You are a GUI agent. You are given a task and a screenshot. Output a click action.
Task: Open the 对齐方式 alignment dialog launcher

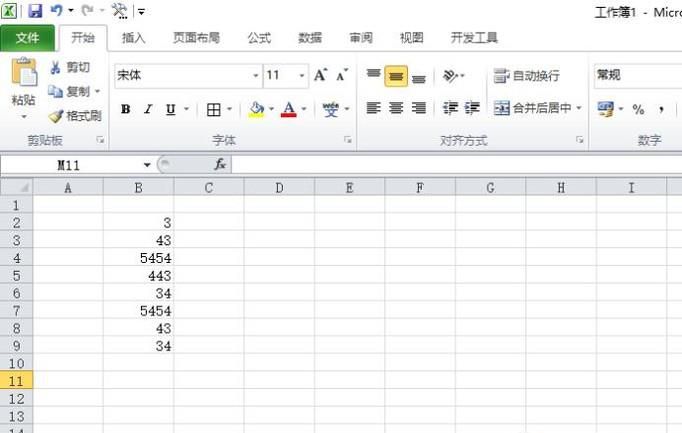(580, 140)
